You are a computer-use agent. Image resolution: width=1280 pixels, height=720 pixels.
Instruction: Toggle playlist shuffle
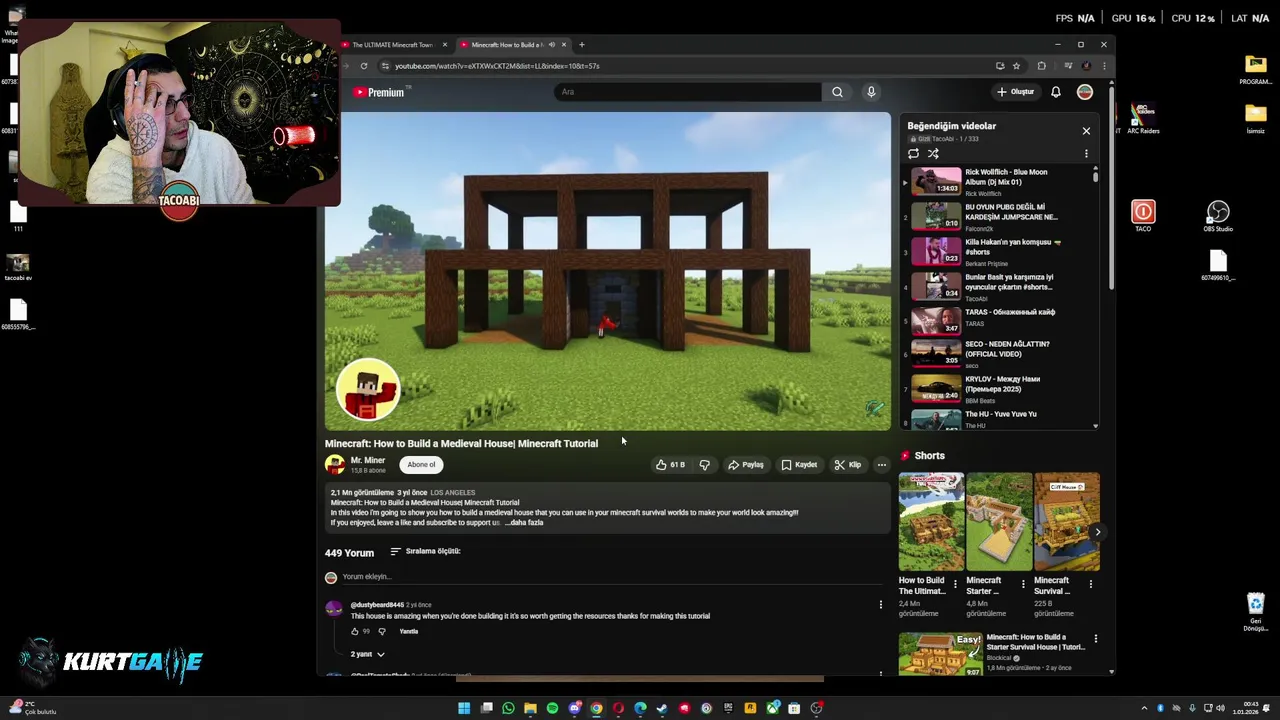pos(933,154)
